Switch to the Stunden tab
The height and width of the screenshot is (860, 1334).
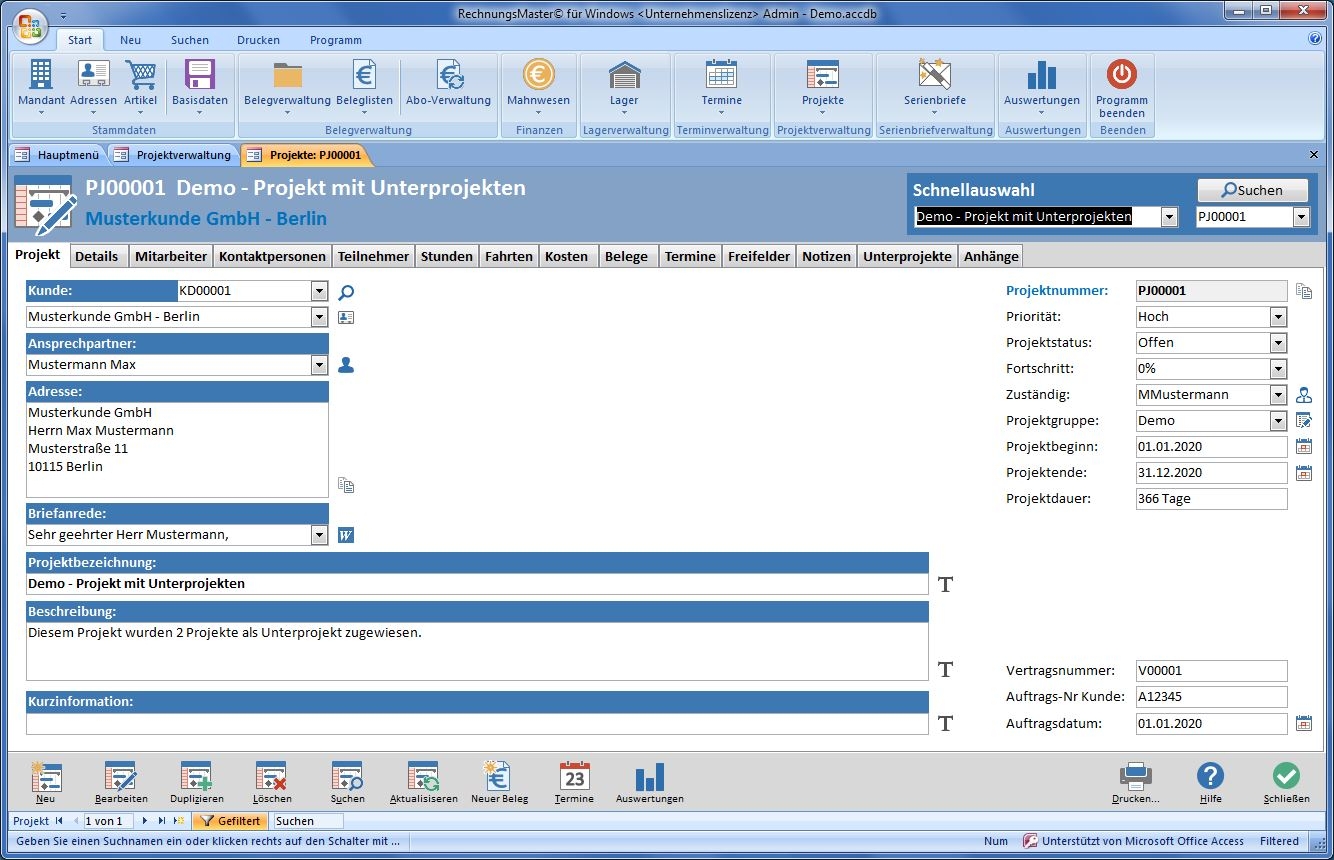point(447,256)
